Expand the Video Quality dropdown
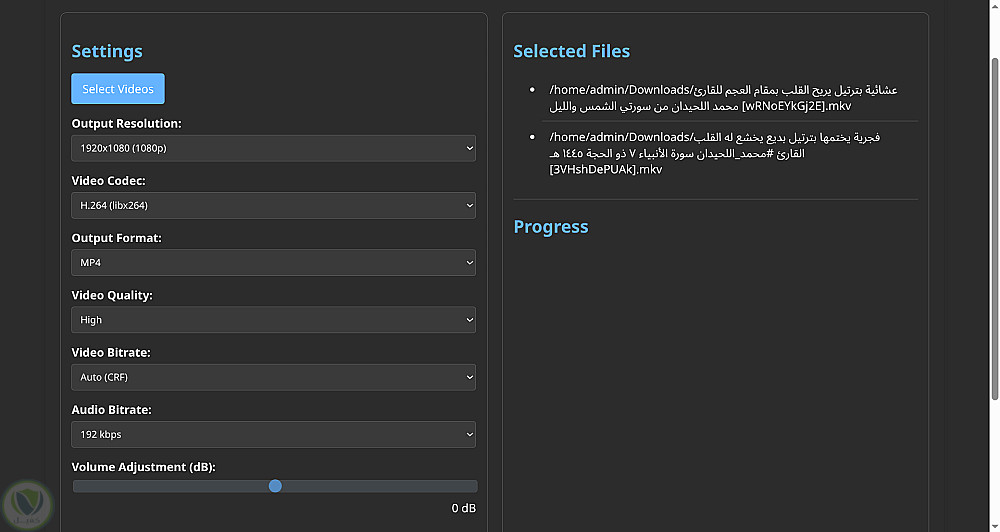Image resolution: width=1000 pixels, height=532 pixels. tap(273, 320)
